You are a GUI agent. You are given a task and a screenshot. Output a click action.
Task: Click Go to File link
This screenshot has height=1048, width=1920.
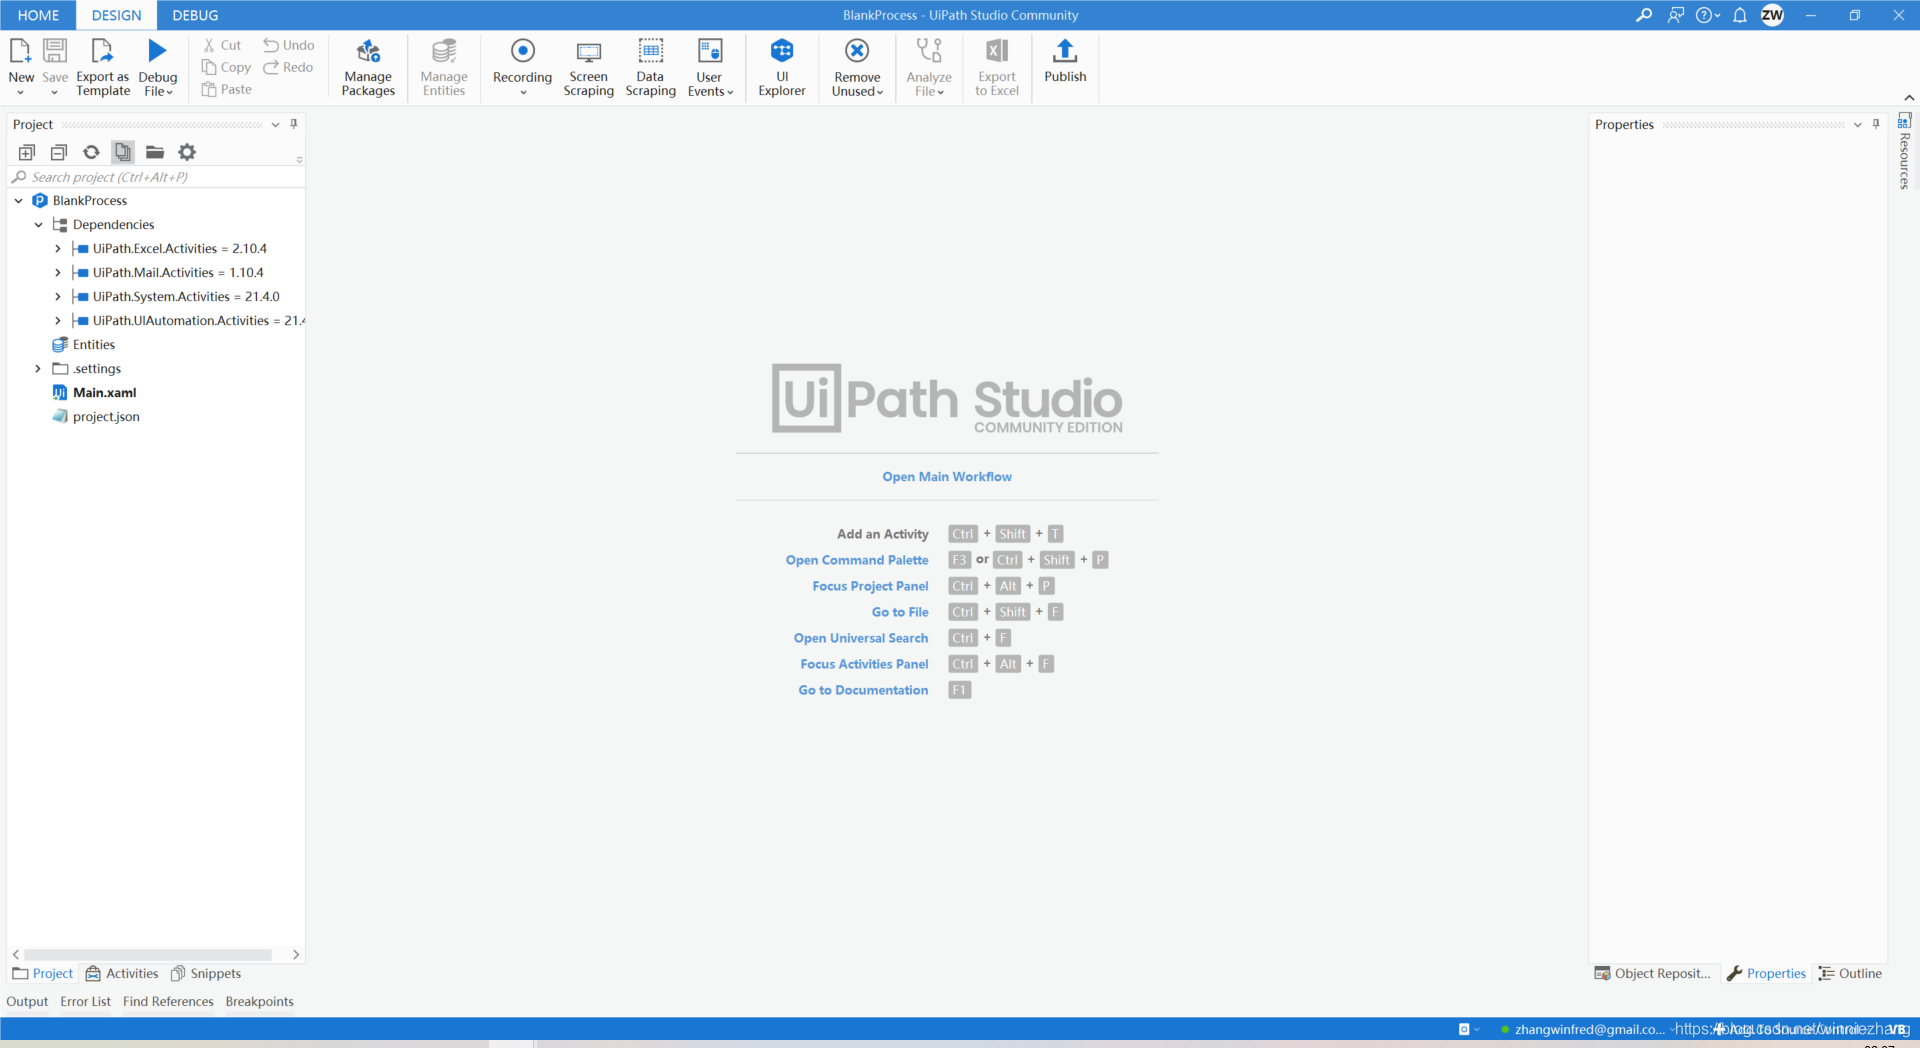click(900, 612)
